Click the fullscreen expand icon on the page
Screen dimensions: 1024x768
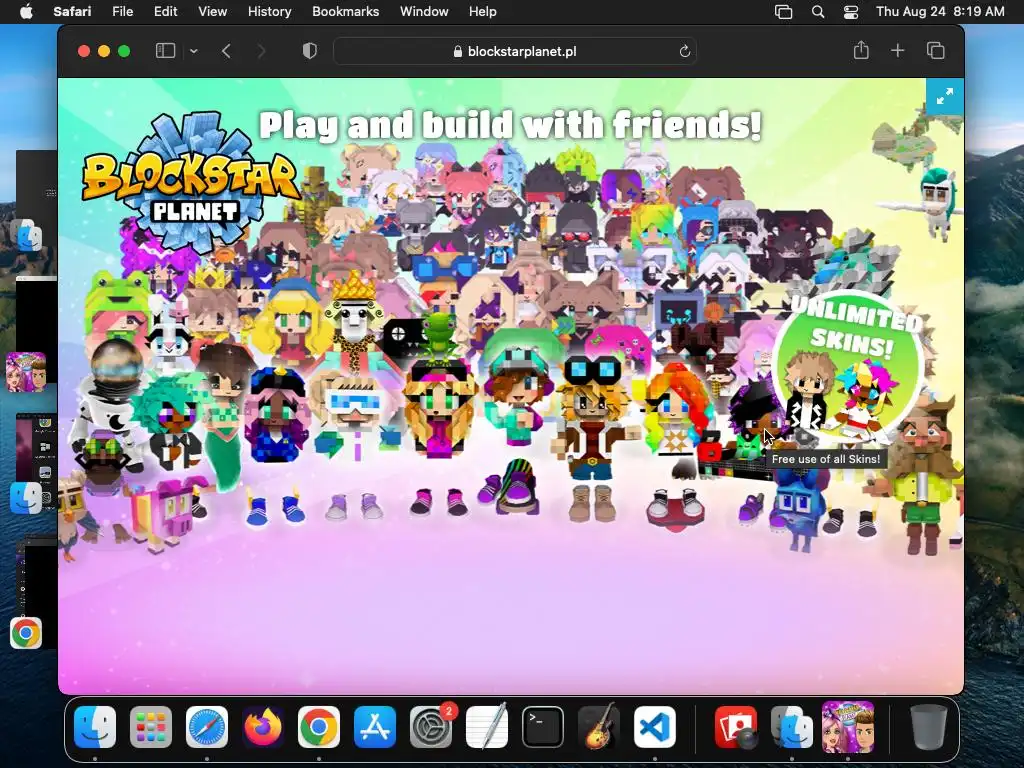[944, 97]
